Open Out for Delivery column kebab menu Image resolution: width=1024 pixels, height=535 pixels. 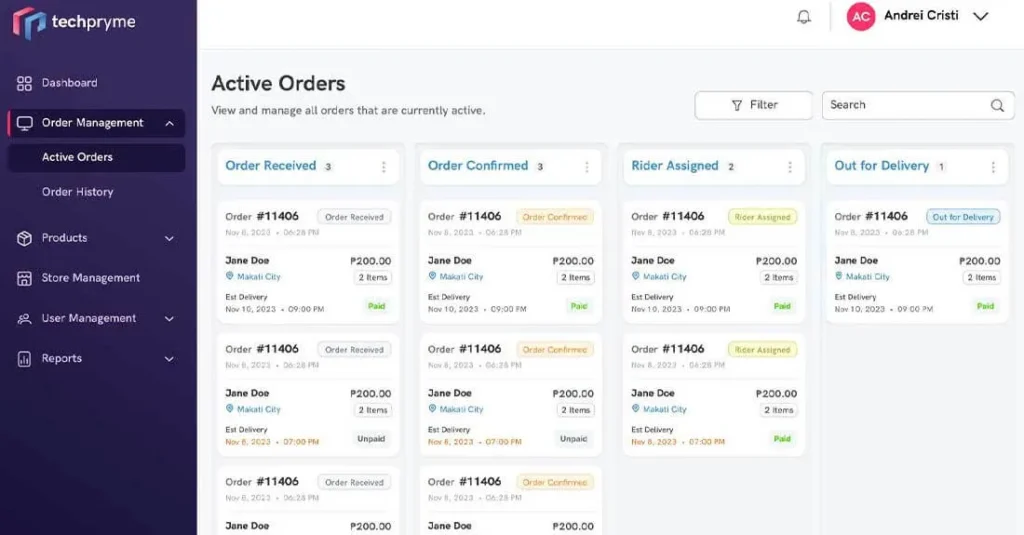click(x=993, y=167)
